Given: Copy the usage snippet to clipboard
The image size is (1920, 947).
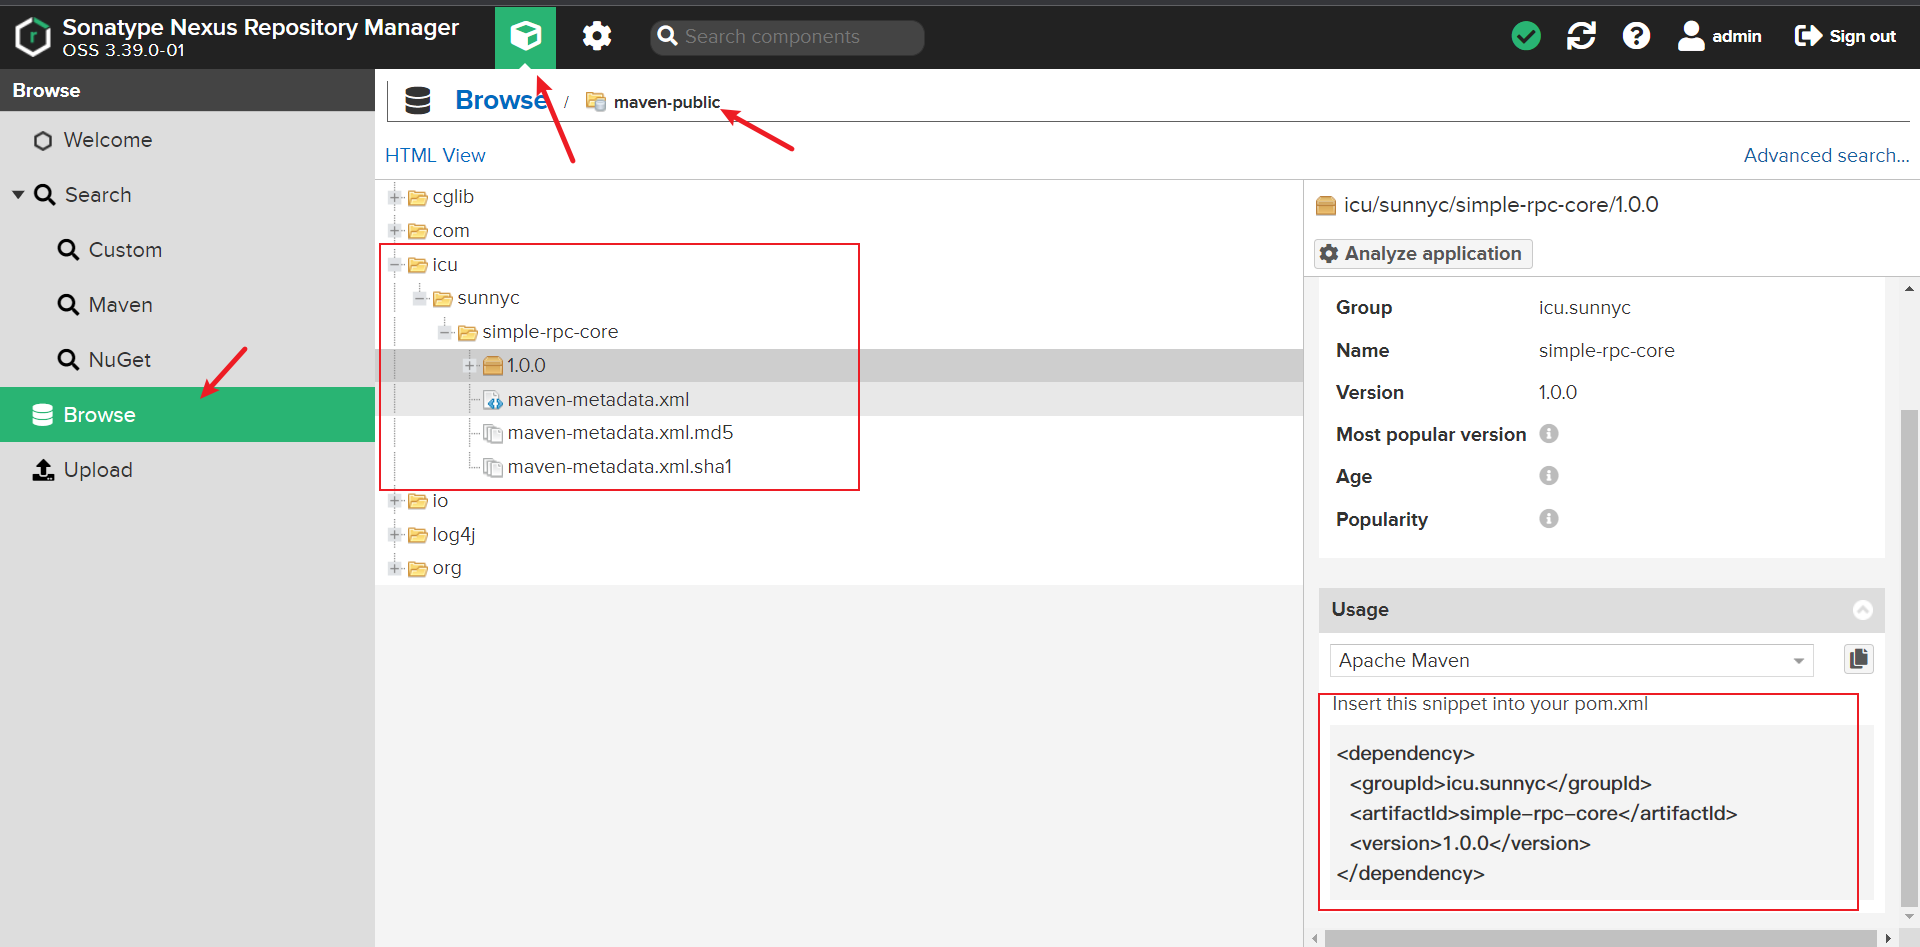Looking at the screenshot, I should (x=1858, y=659).
